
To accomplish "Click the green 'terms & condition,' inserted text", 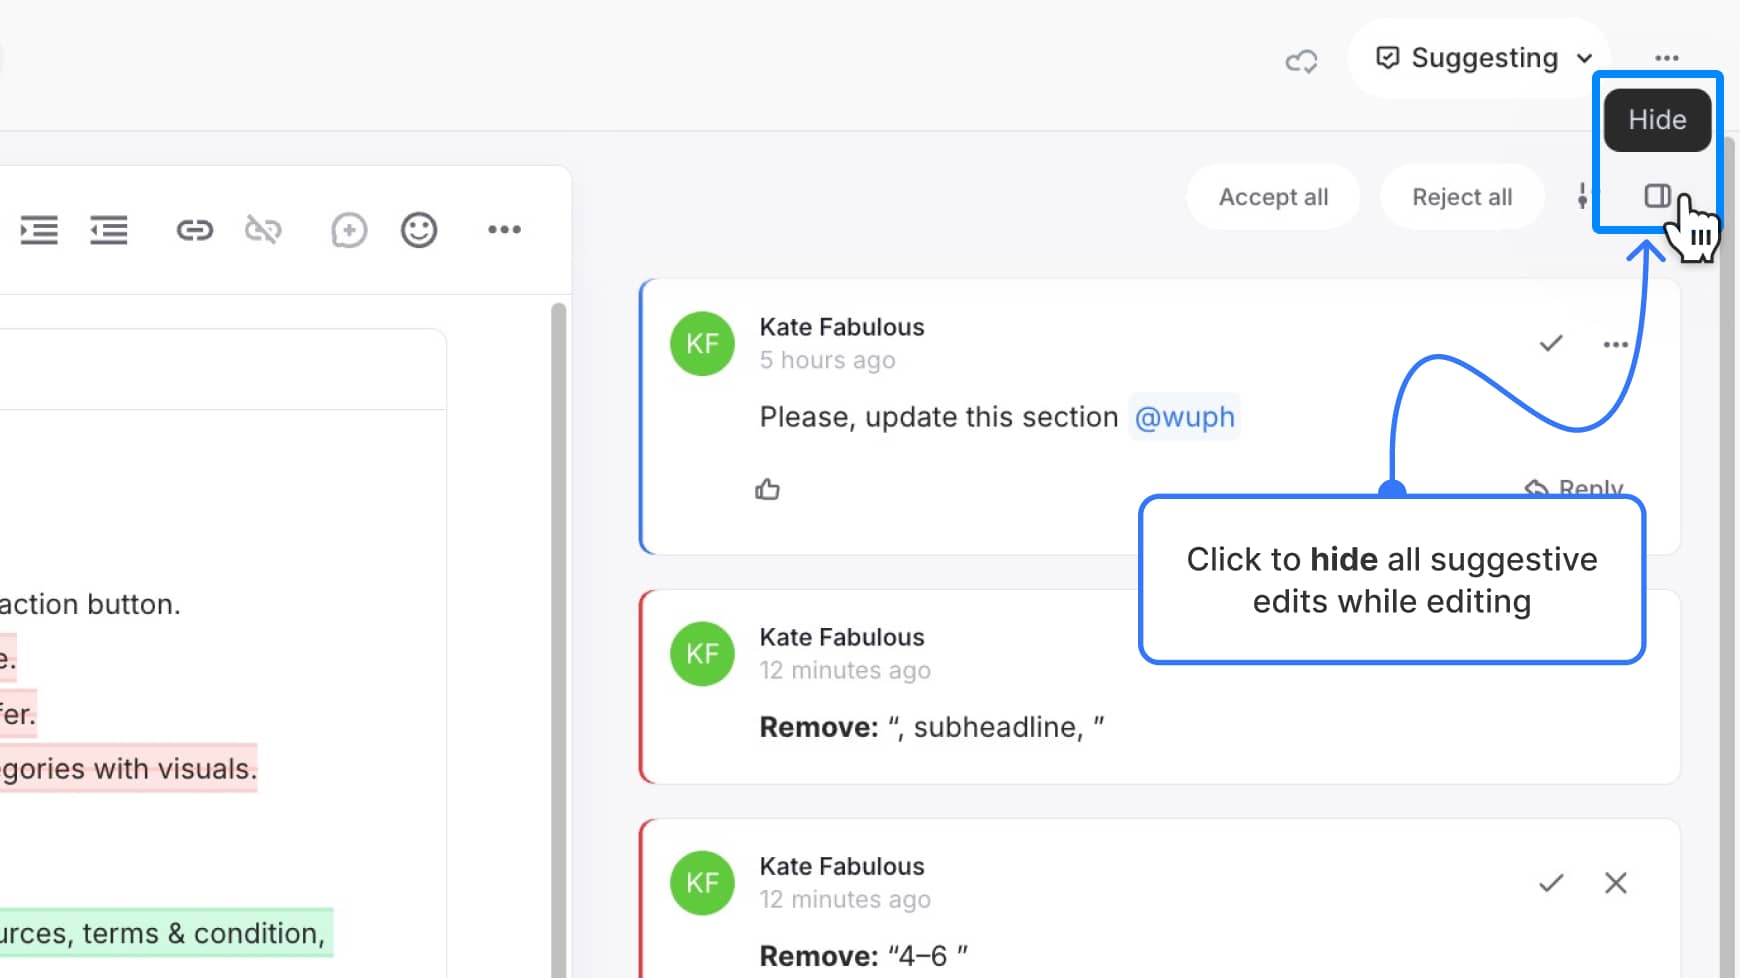I will coord(203,934).
